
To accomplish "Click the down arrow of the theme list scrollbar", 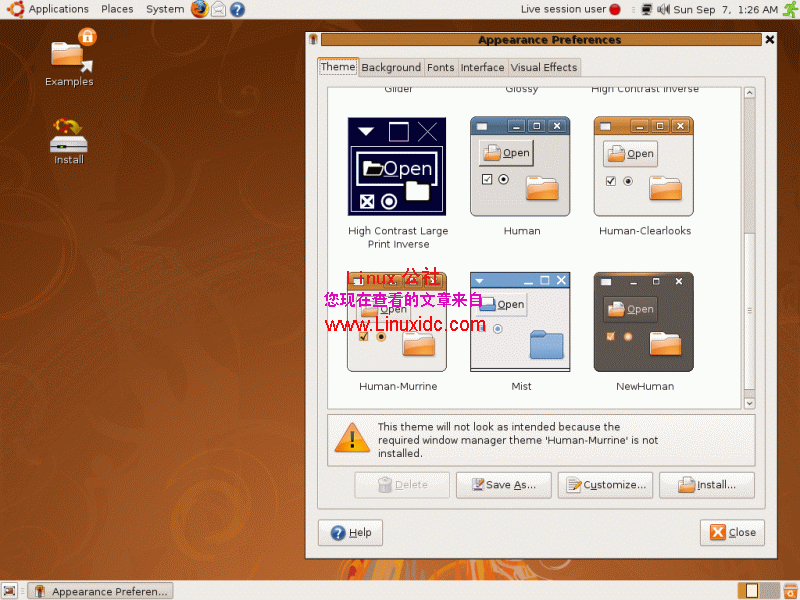I will click(x=749, y=400).
